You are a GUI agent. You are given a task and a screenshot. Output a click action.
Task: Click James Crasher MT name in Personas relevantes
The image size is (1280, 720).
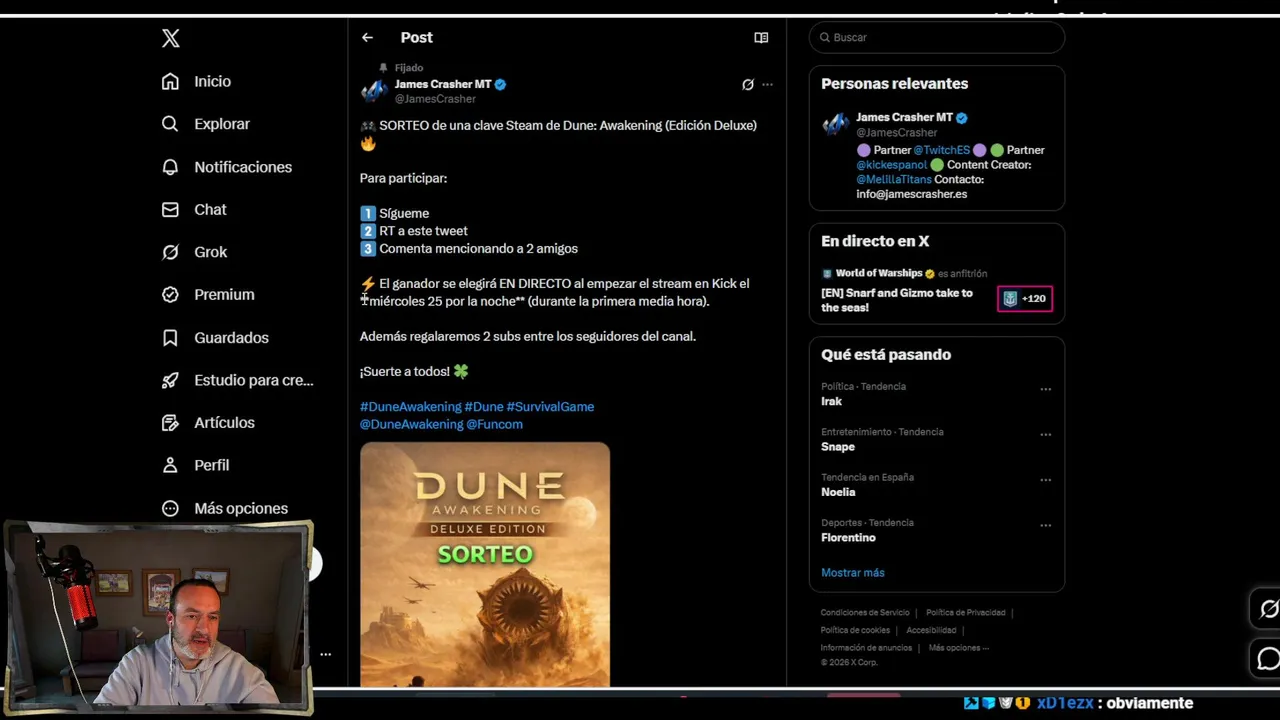904,117
